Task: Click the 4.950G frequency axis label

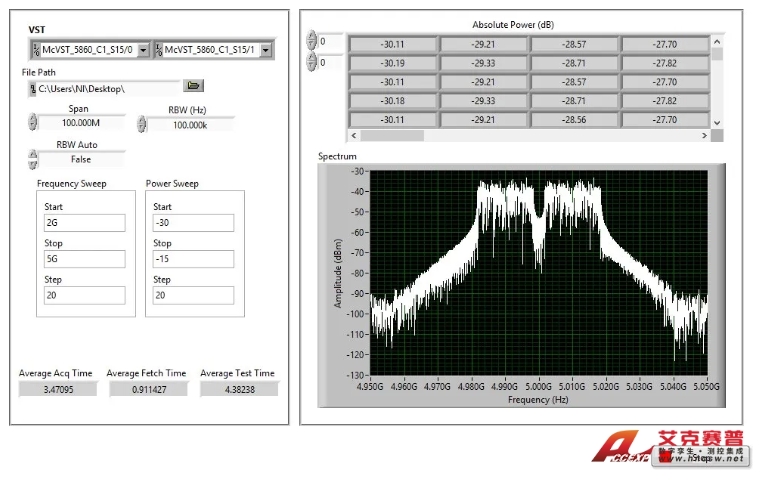Action: coord(372,381)
